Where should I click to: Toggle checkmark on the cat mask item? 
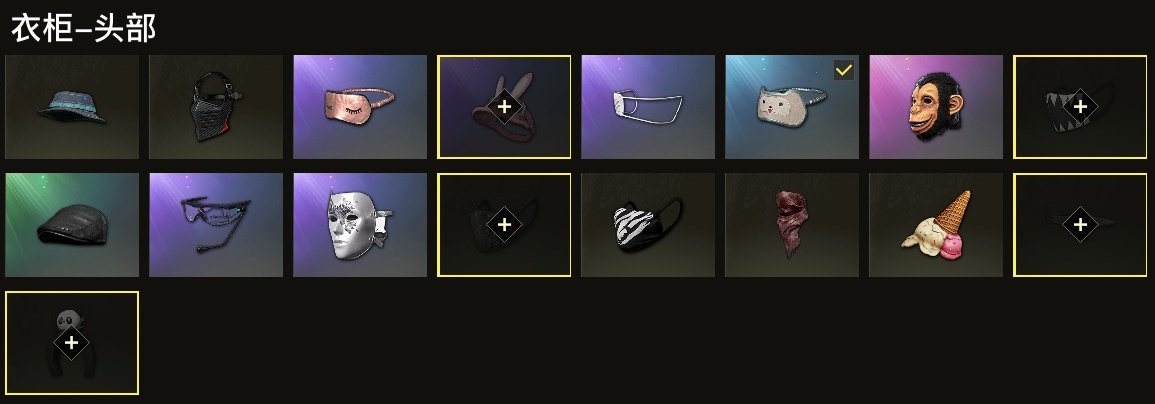click(x=844, y=71)
